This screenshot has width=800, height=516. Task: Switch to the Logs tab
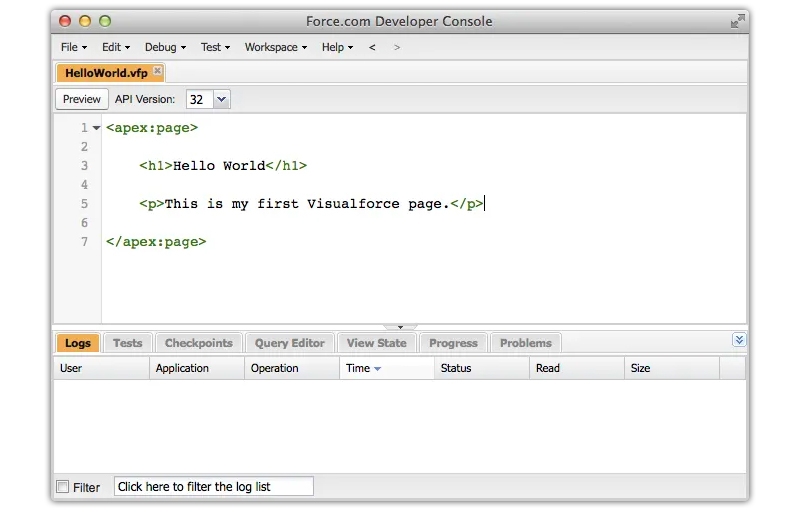pos(78,343)
